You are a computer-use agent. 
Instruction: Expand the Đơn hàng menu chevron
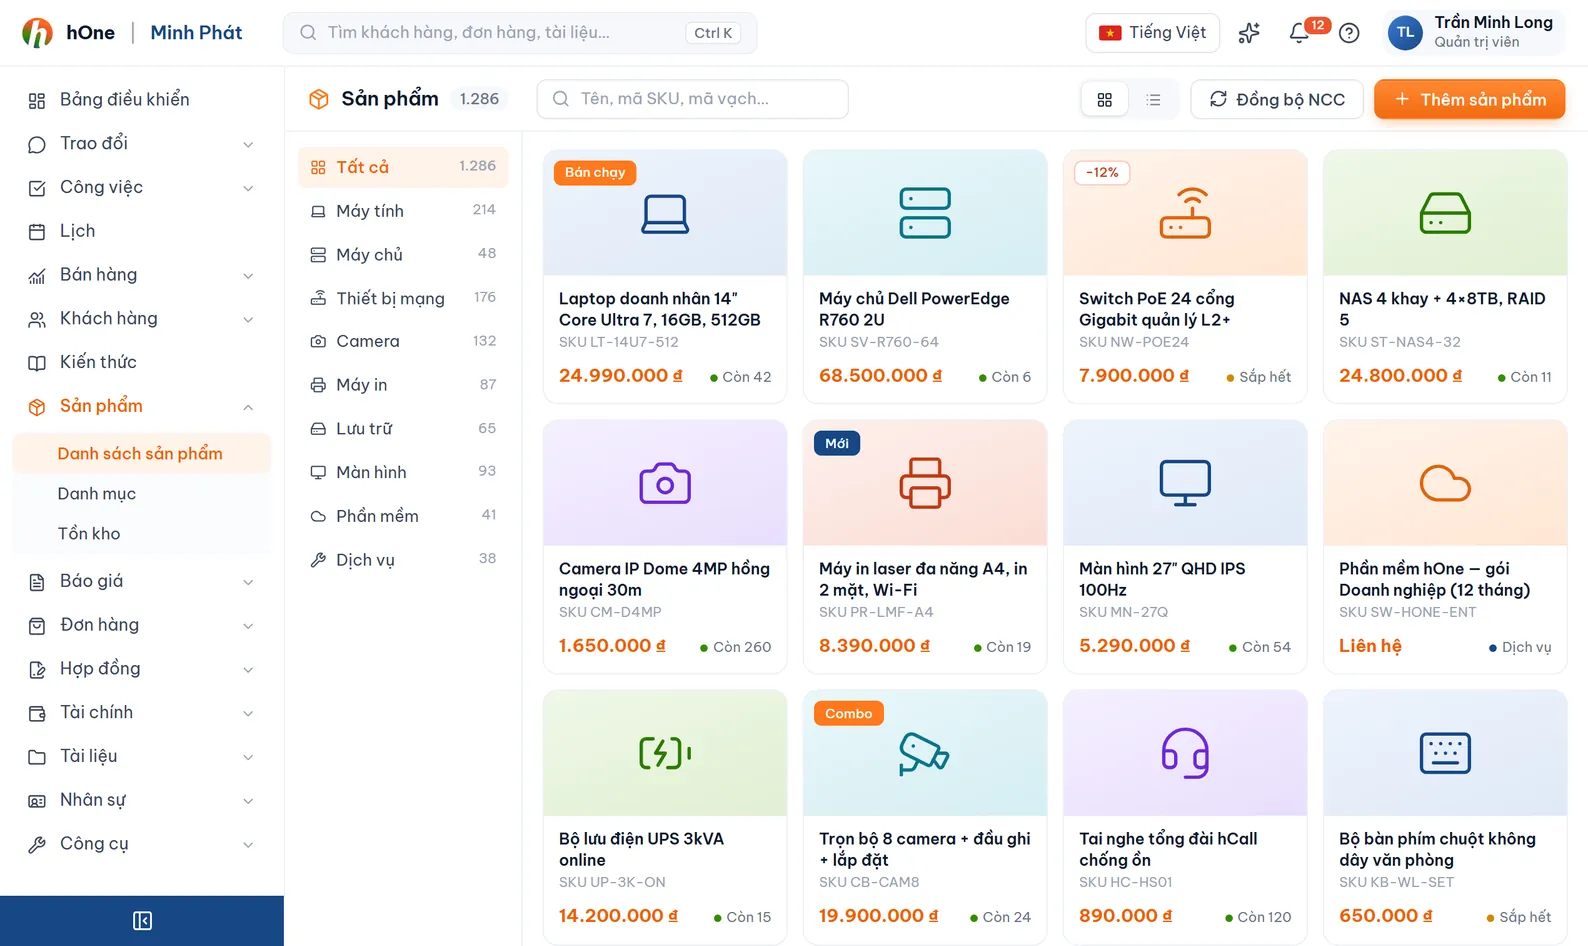(x=248, y=626)
